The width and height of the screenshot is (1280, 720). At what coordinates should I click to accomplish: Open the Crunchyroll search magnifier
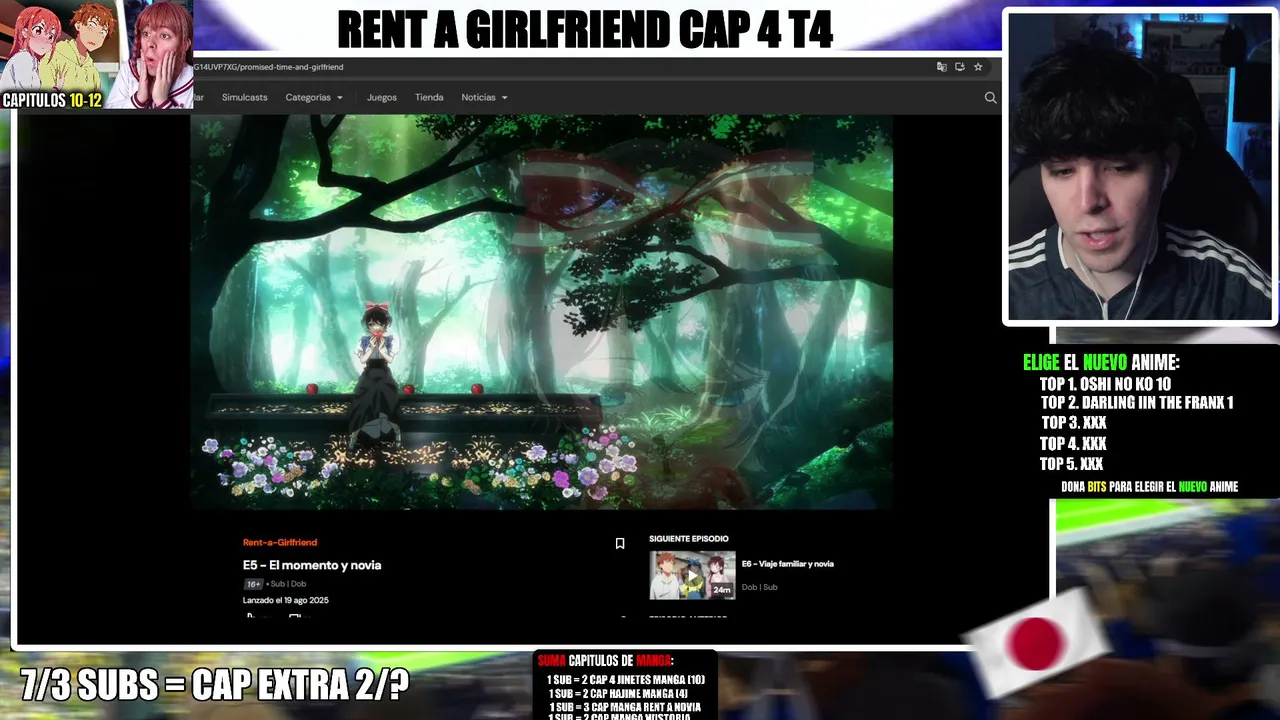(990, 97)
